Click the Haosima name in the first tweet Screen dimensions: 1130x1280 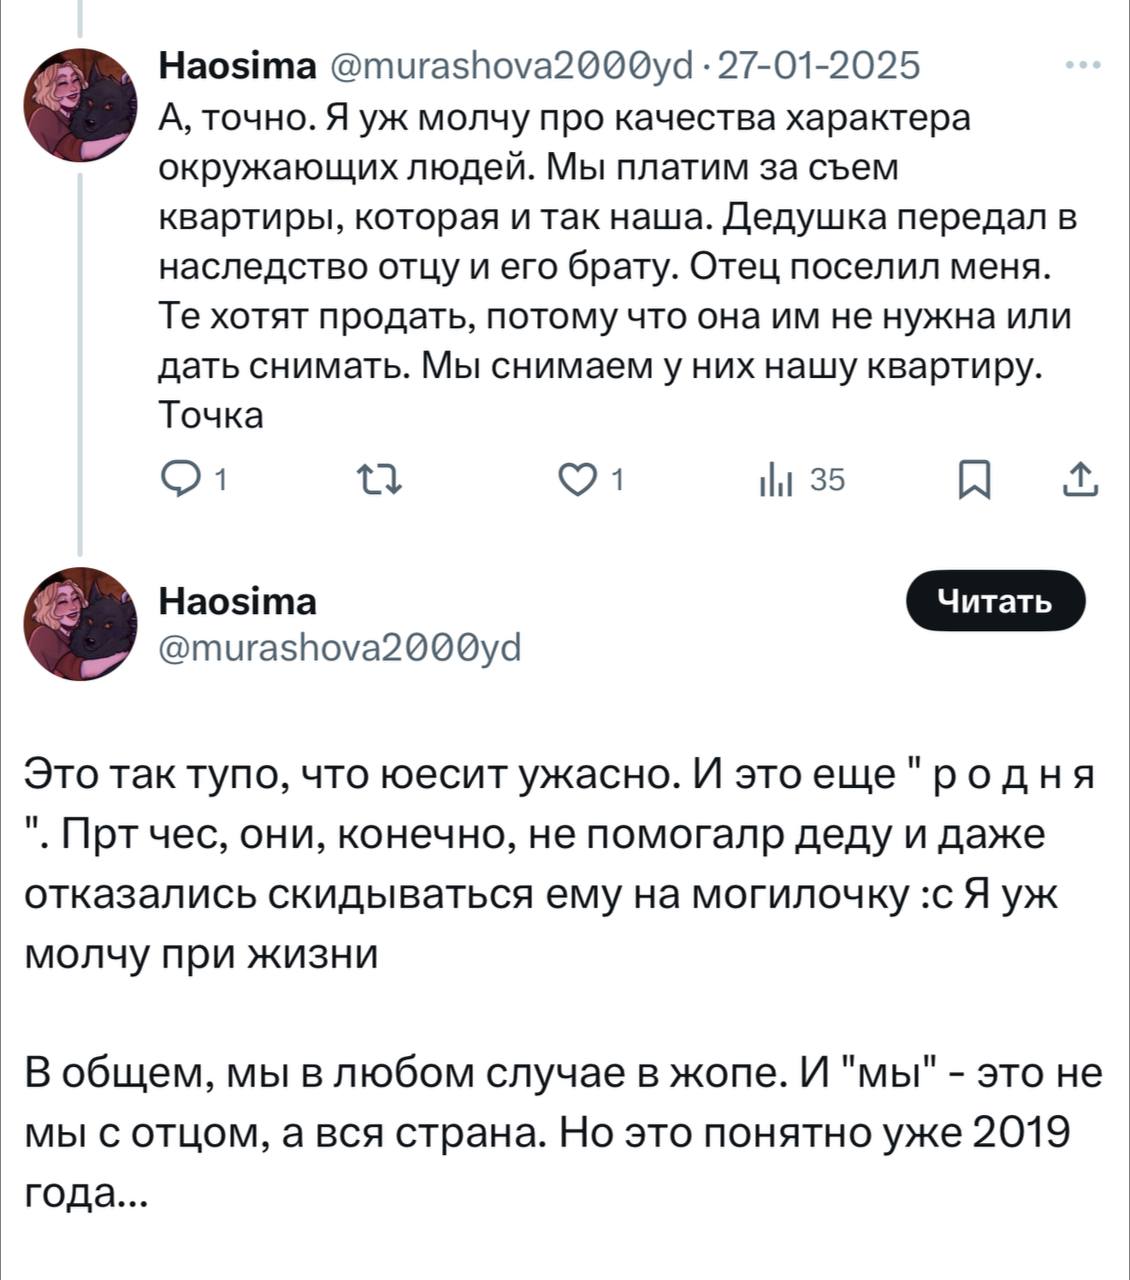tap(238, 66)
